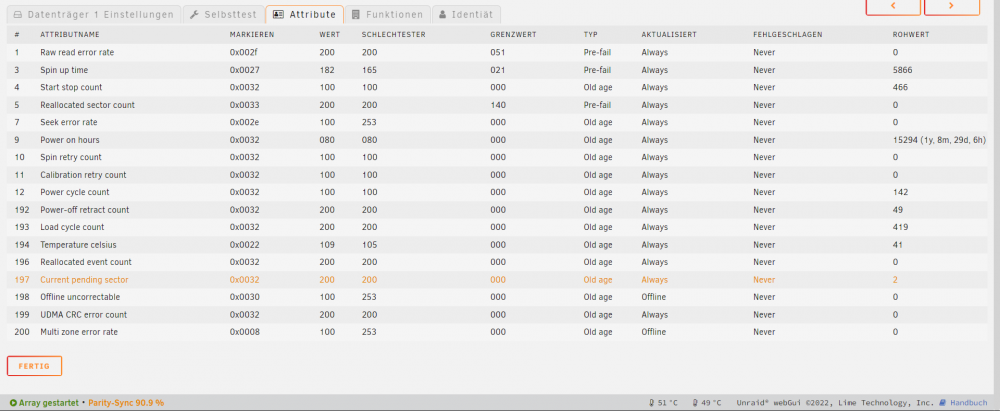Click the 51 °C temperature icon
Screen dimensions: 1000x411
pos(652,403)
